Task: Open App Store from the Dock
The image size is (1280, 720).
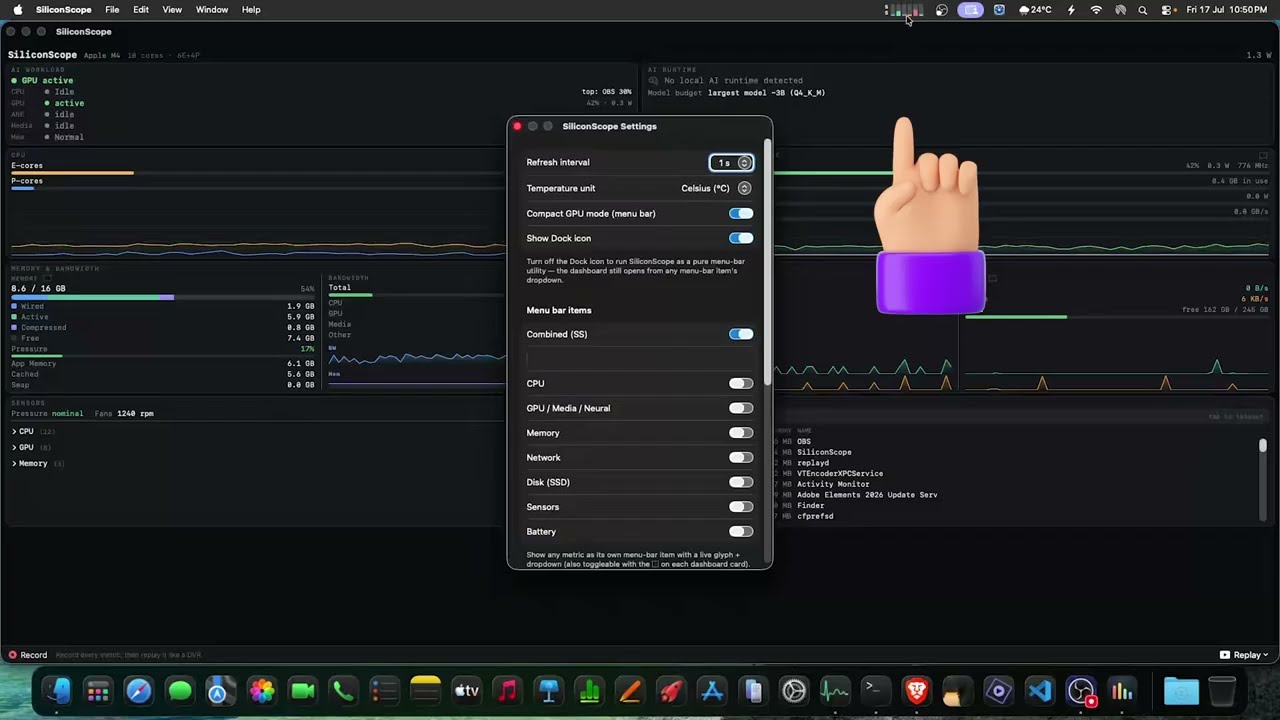Action: tap(712, 691)
